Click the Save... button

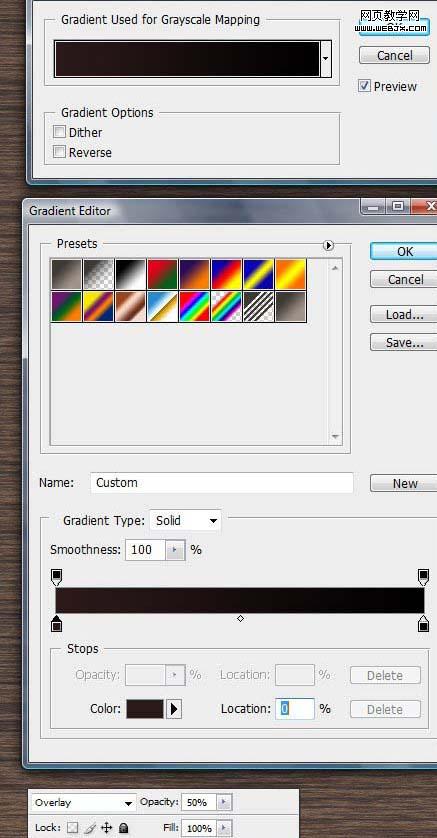coord(404,343)
